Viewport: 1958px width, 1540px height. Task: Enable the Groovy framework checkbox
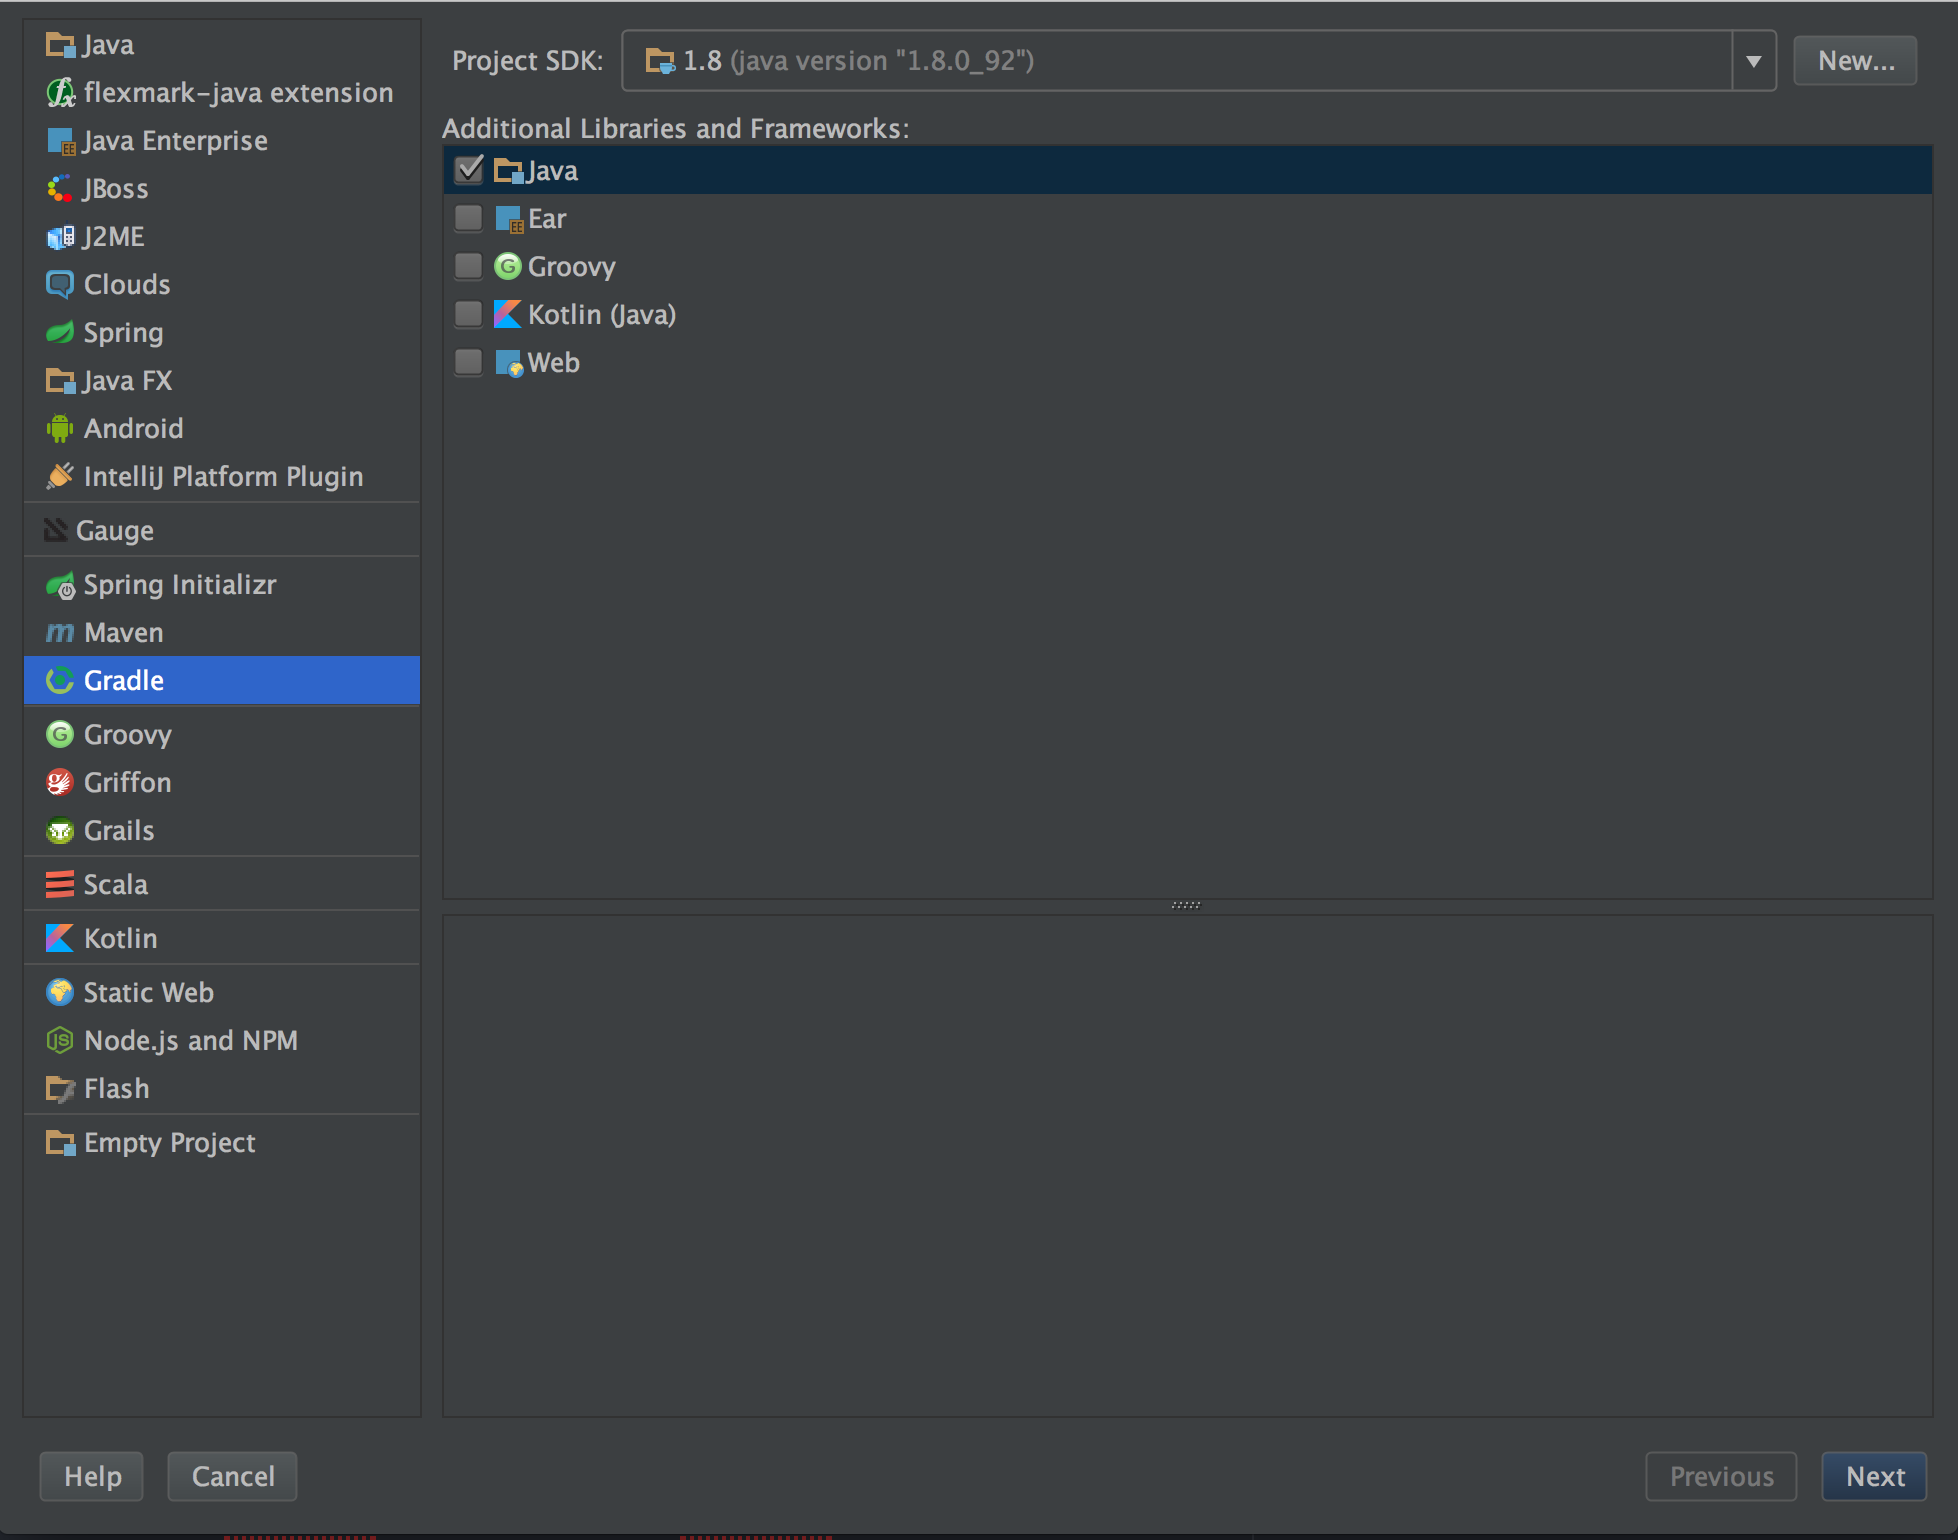(469, 267)
